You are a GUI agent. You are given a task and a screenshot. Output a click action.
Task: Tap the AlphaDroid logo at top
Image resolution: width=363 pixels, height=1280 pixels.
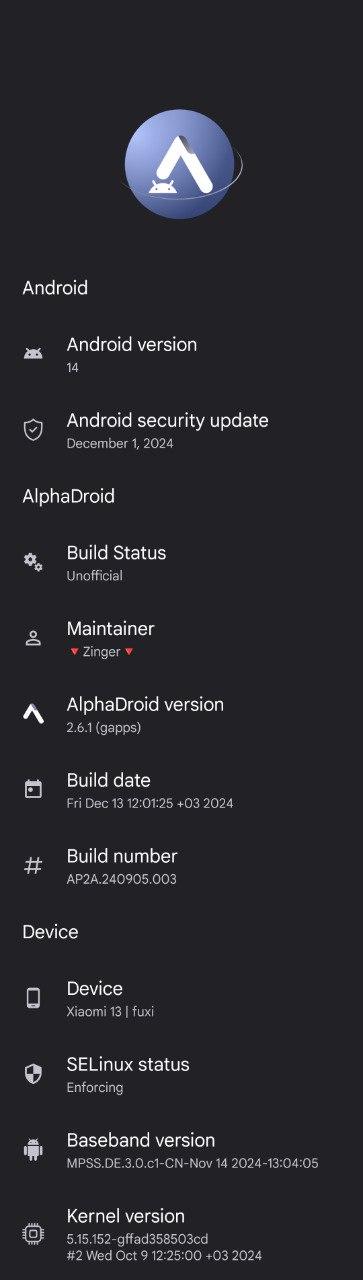(181, 165)
